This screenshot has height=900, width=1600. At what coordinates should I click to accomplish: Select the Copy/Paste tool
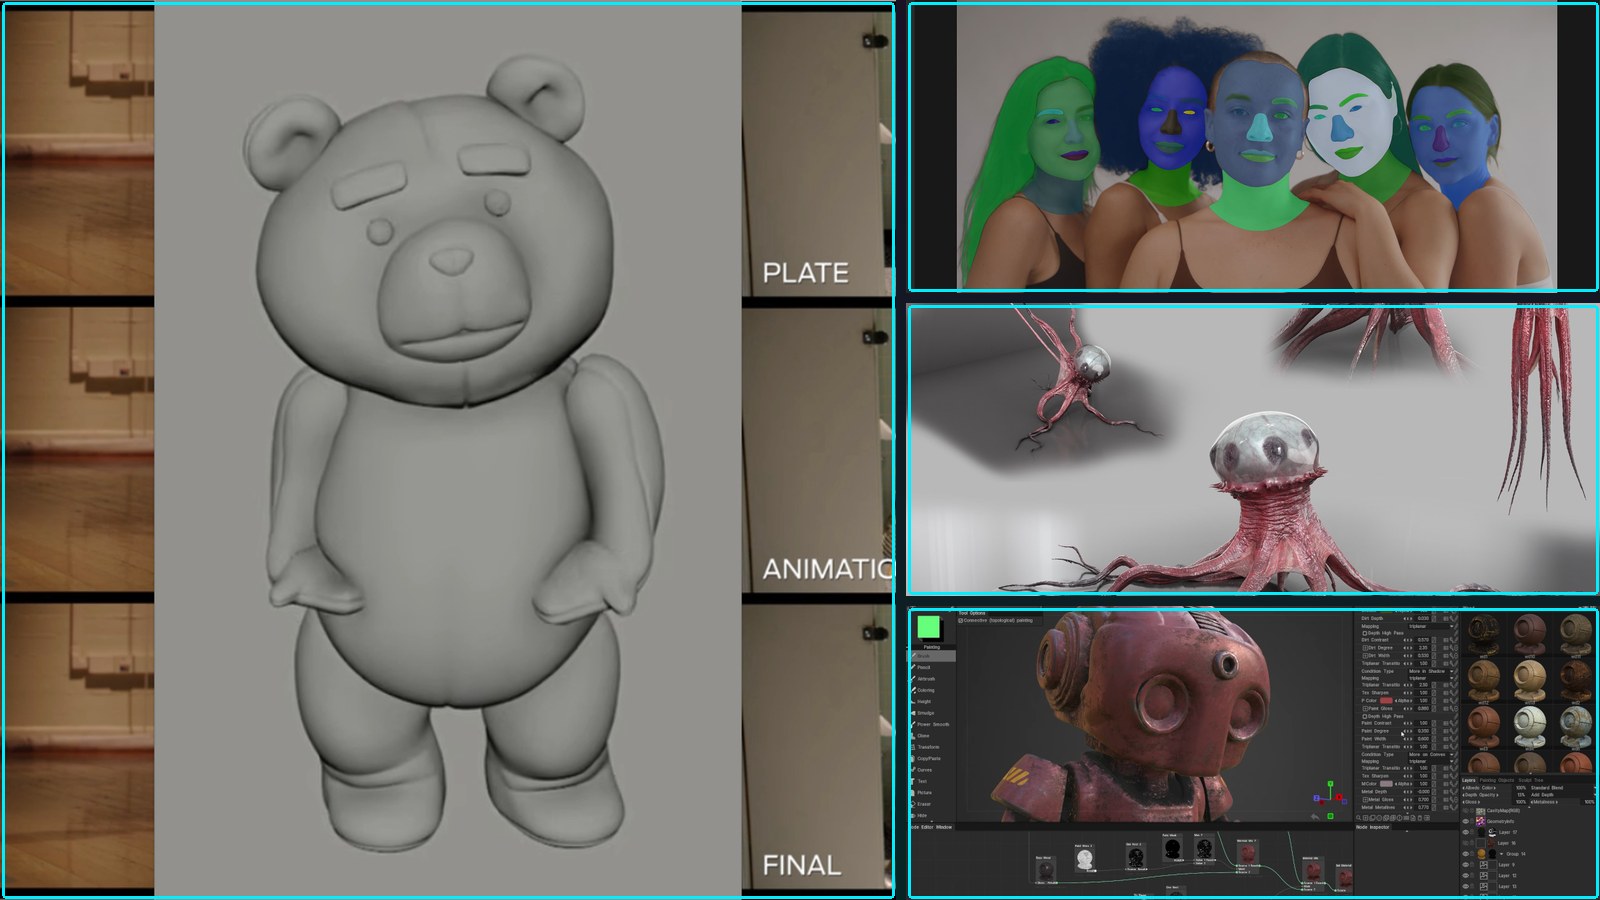(932, 758)
